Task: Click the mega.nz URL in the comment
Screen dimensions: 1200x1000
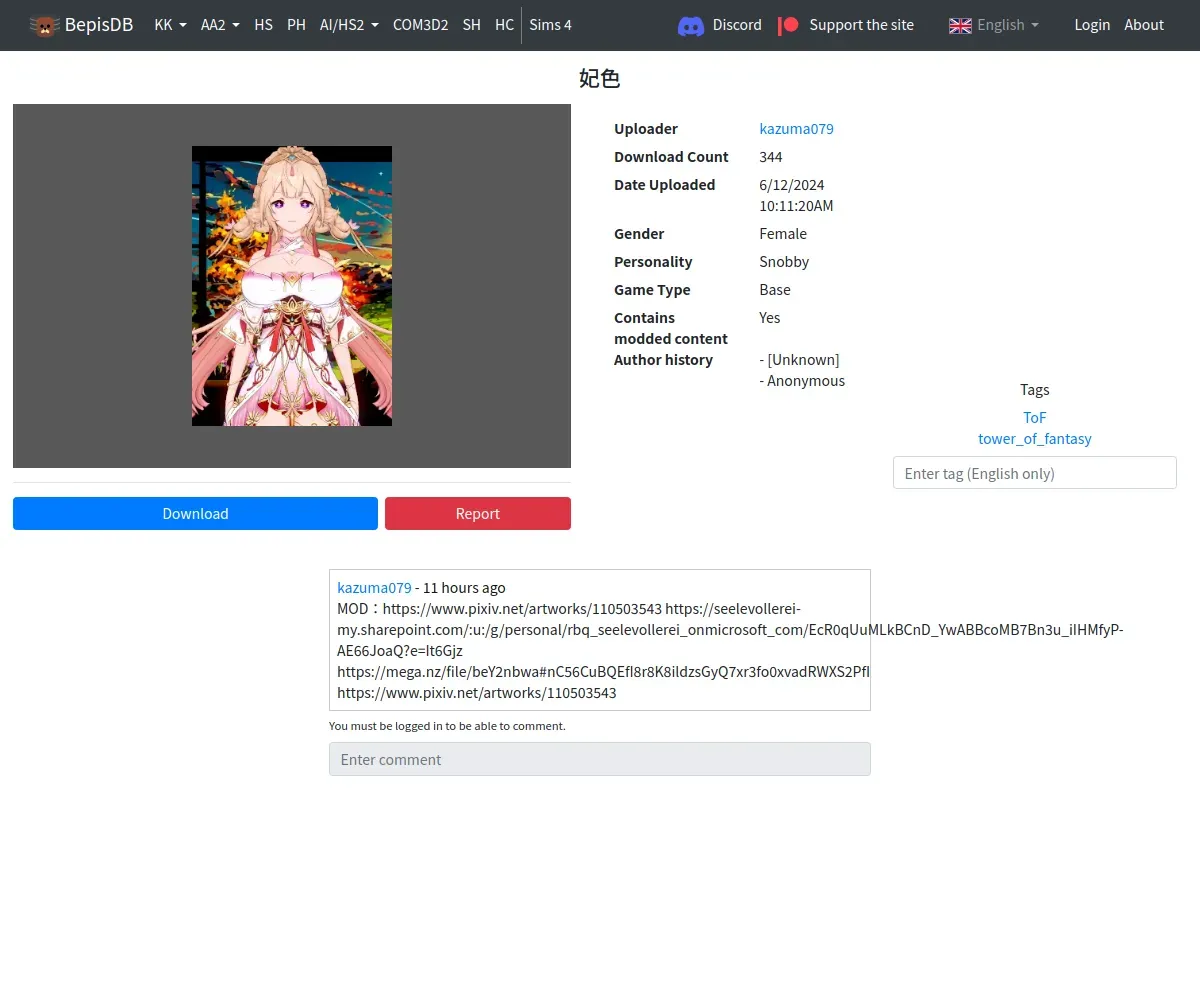Action: (x=603, y=672)
